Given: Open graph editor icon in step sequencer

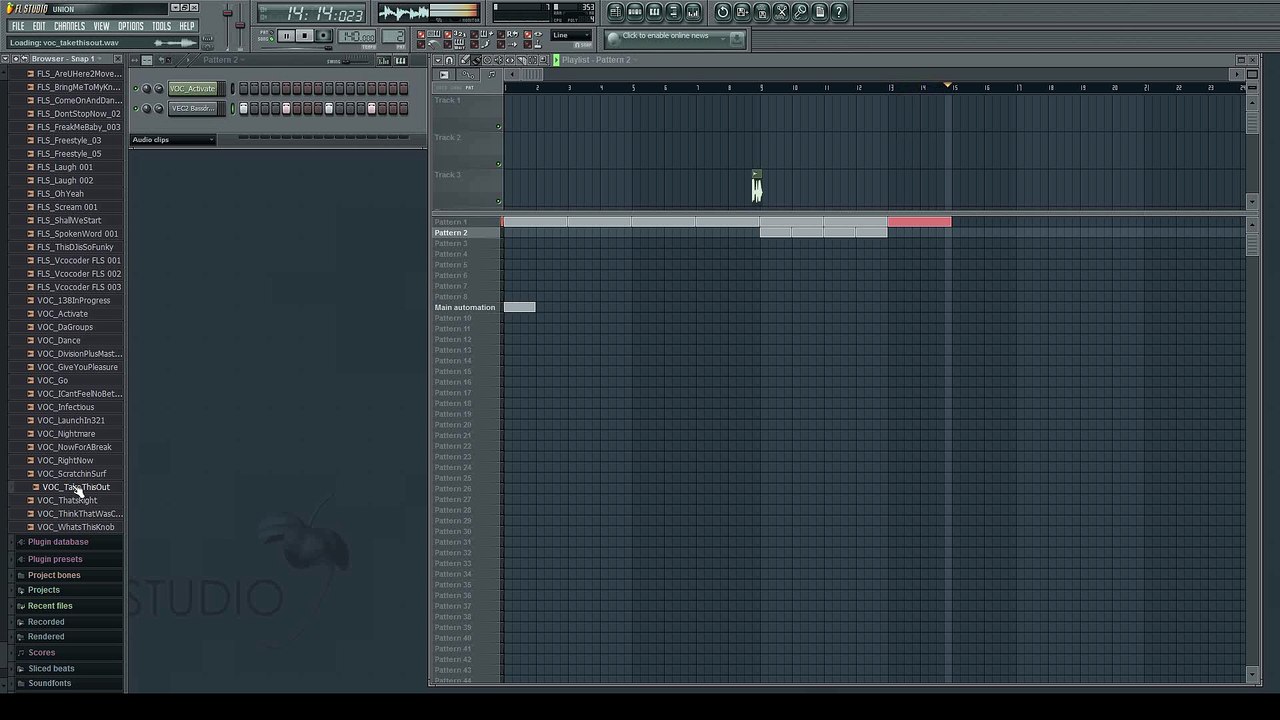Looking at the screenshot, I should point(383,61).
